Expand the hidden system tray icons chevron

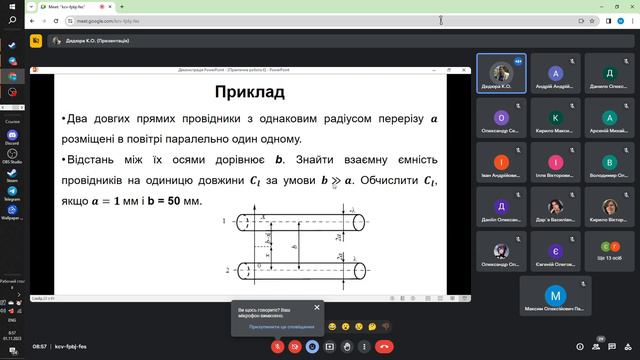(x=19, y=294)
